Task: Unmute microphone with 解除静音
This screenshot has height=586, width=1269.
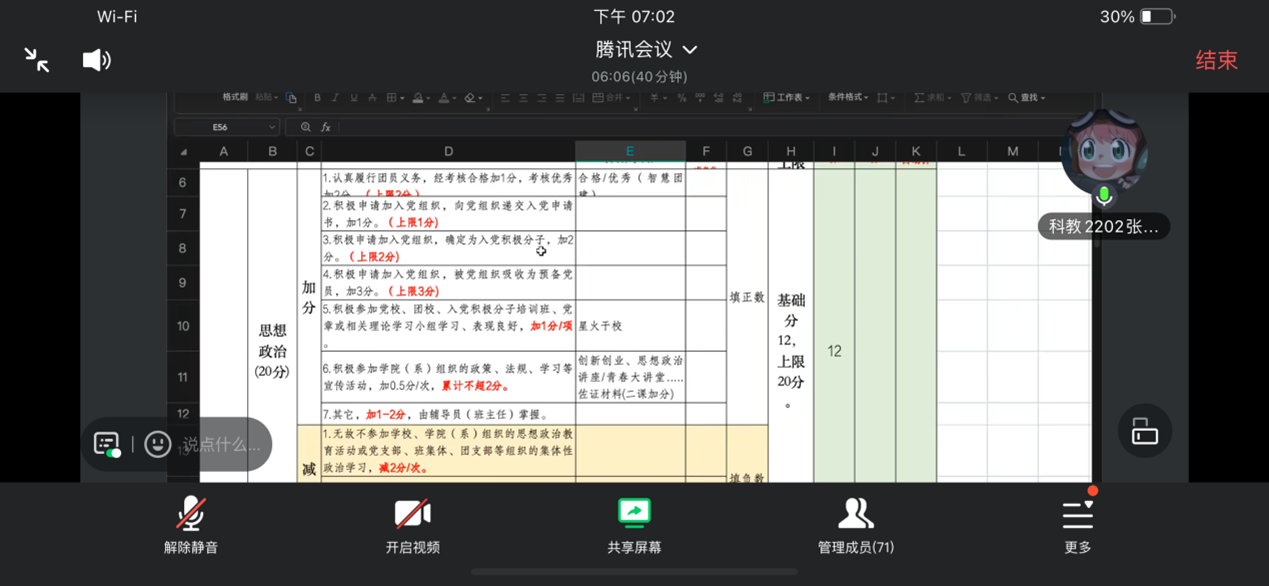Action: (x=191, y=526)
